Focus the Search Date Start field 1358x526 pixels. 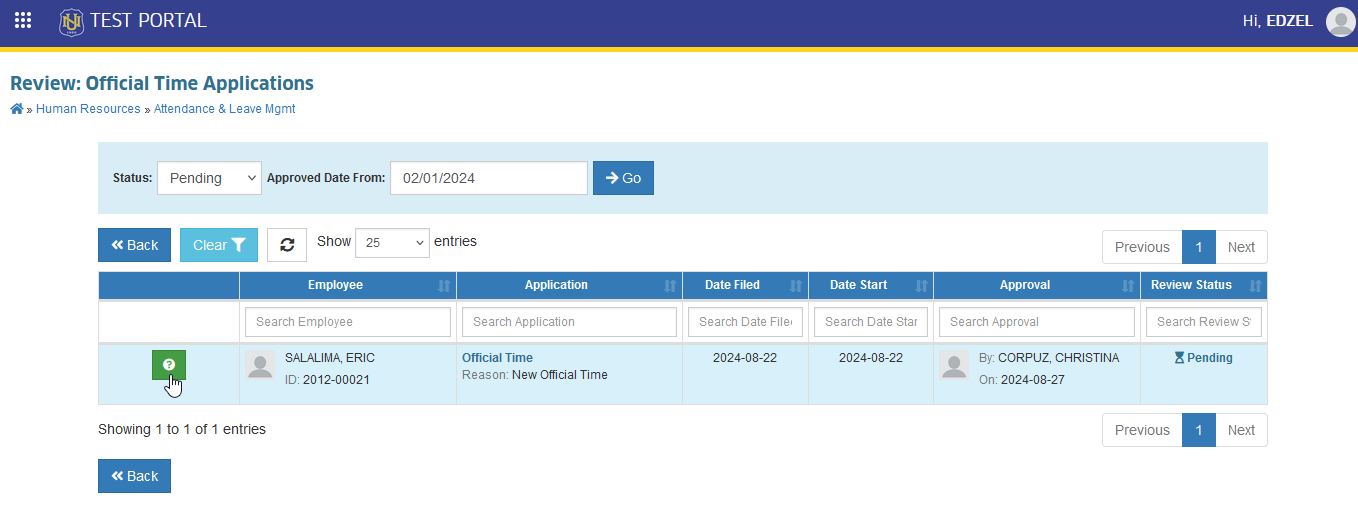tap(871, 322)
